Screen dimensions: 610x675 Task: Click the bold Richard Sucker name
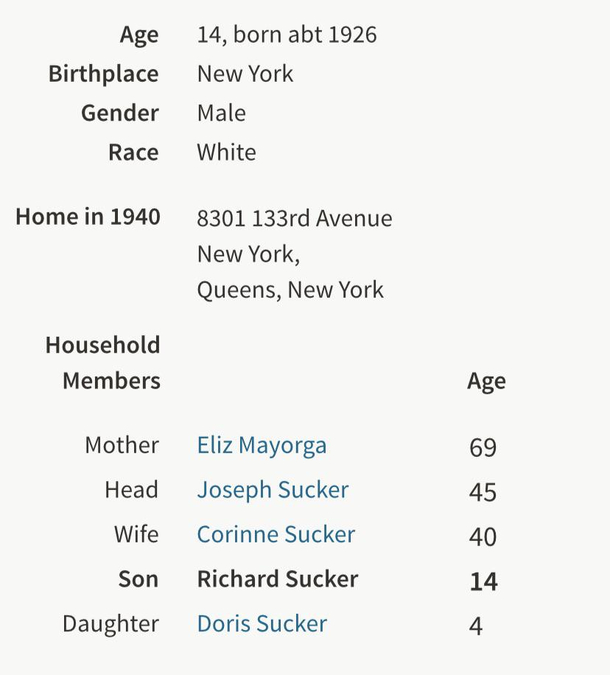point(277,579)
